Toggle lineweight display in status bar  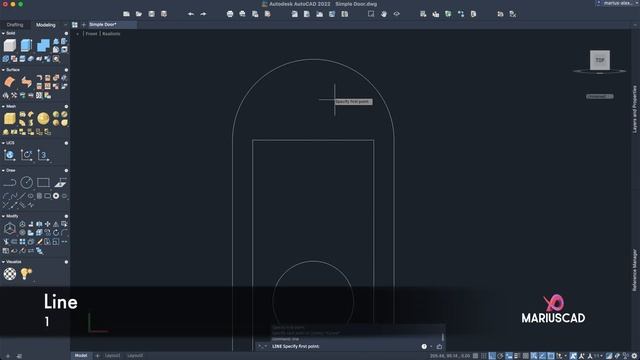[x=517, y=356]
